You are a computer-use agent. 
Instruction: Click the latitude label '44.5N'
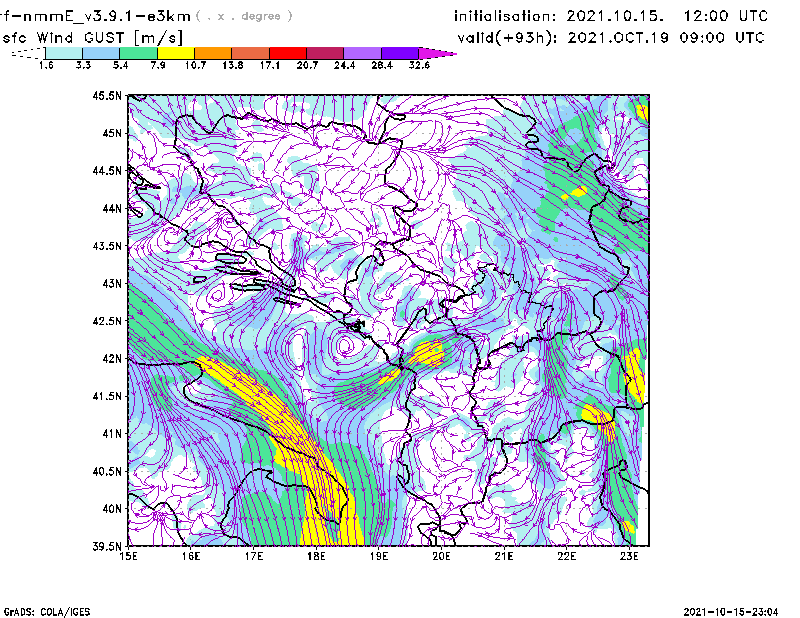107,170
